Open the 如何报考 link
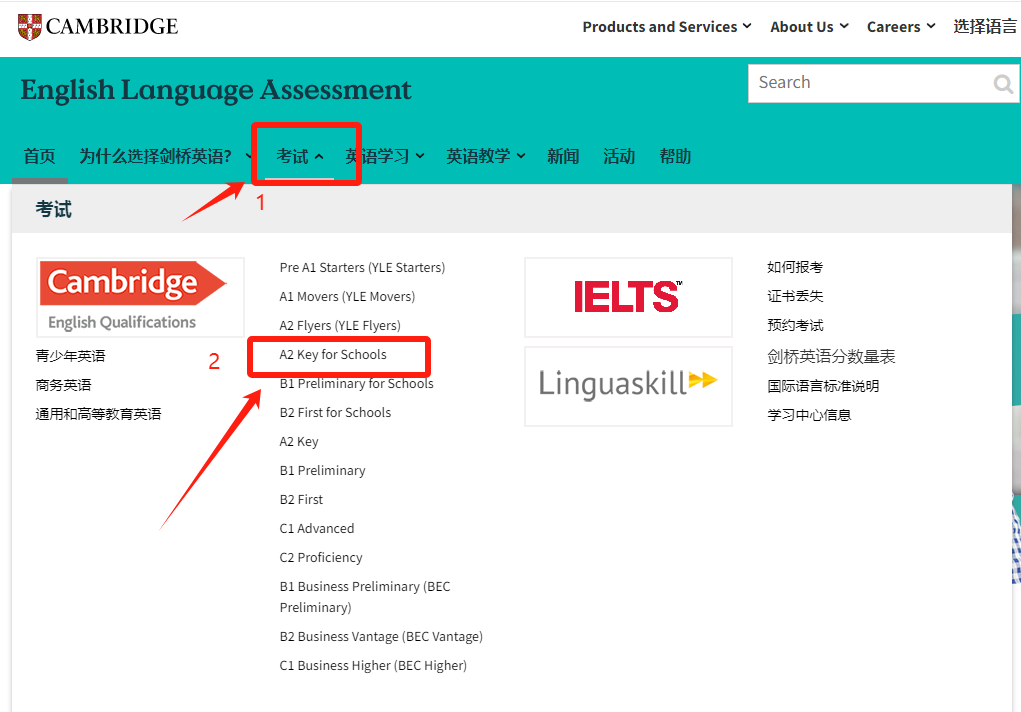This screenshot has height=712, width=1021. tap(795, 268)
